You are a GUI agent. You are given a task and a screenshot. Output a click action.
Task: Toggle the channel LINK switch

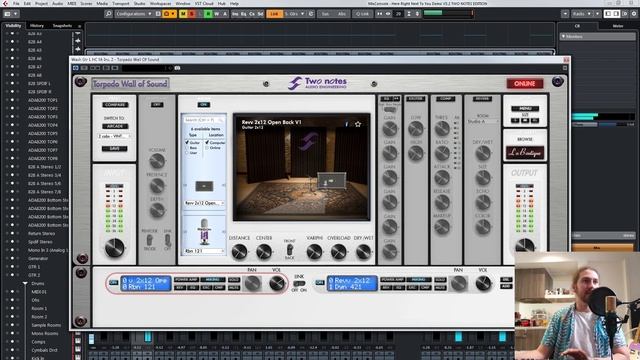coord(299,283)
